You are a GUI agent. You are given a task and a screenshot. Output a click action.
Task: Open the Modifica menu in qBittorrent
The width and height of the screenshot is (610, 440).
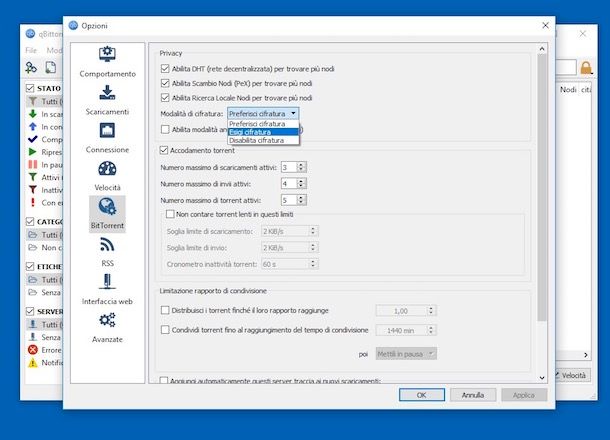click(54, 50)
